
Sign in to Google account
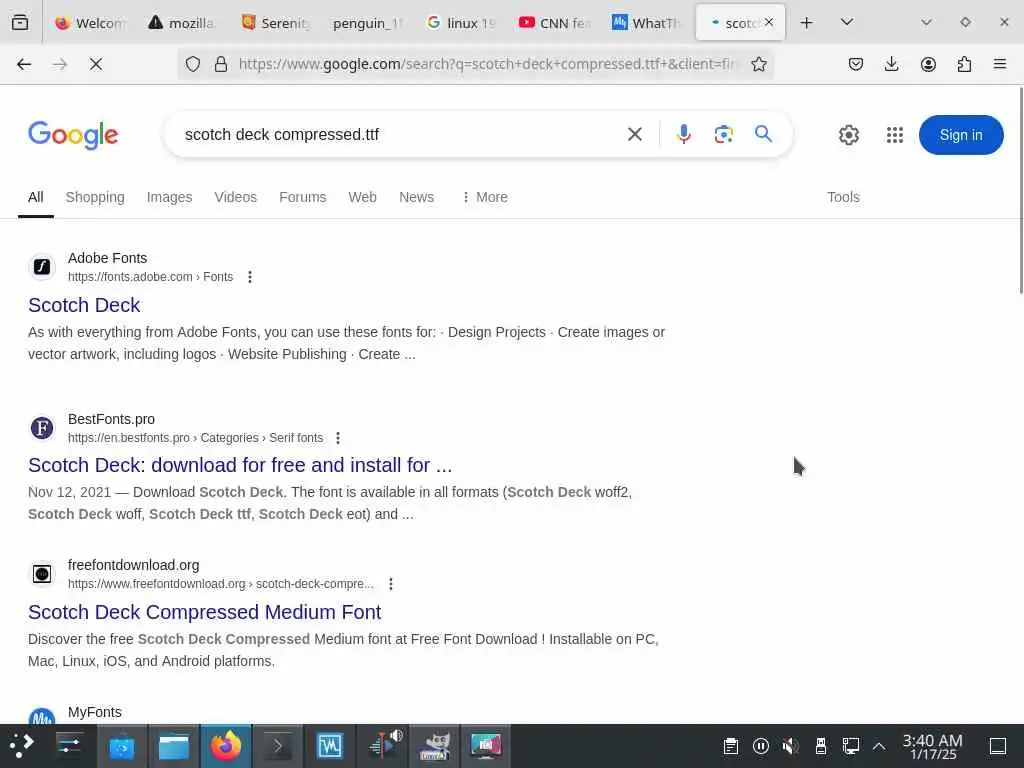coord(961,135)
